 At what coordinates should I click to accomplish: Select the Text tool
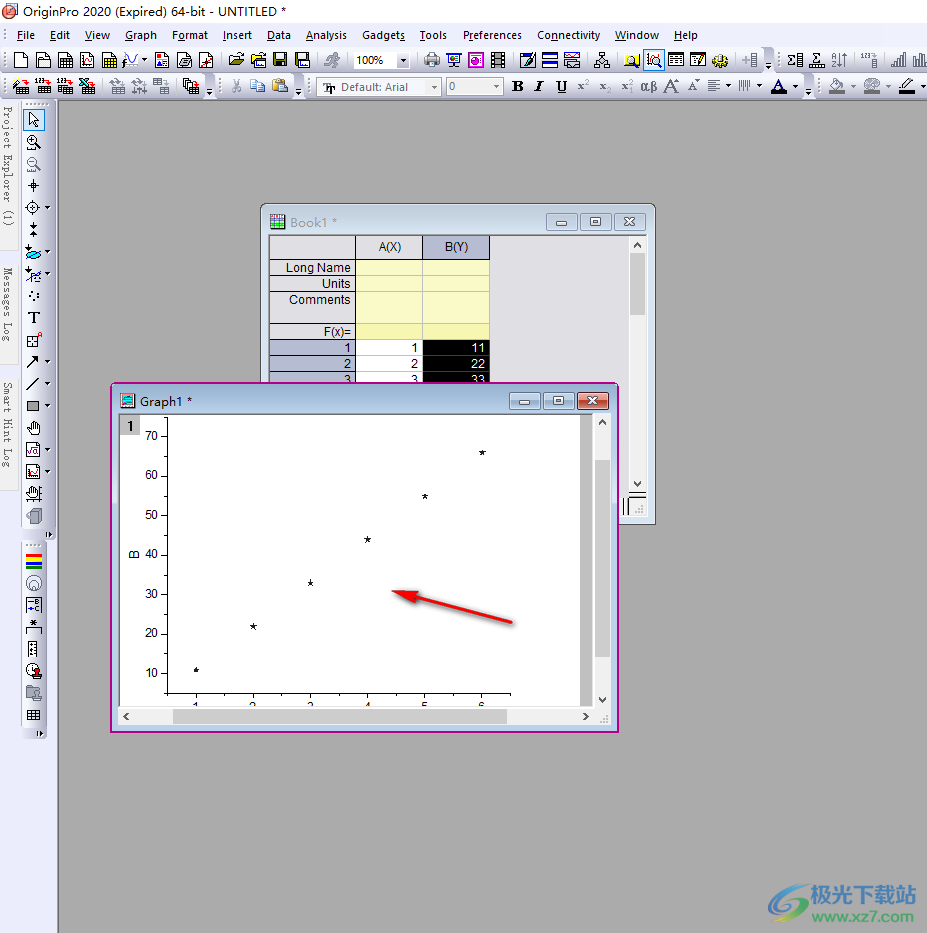tap(33, 318)
